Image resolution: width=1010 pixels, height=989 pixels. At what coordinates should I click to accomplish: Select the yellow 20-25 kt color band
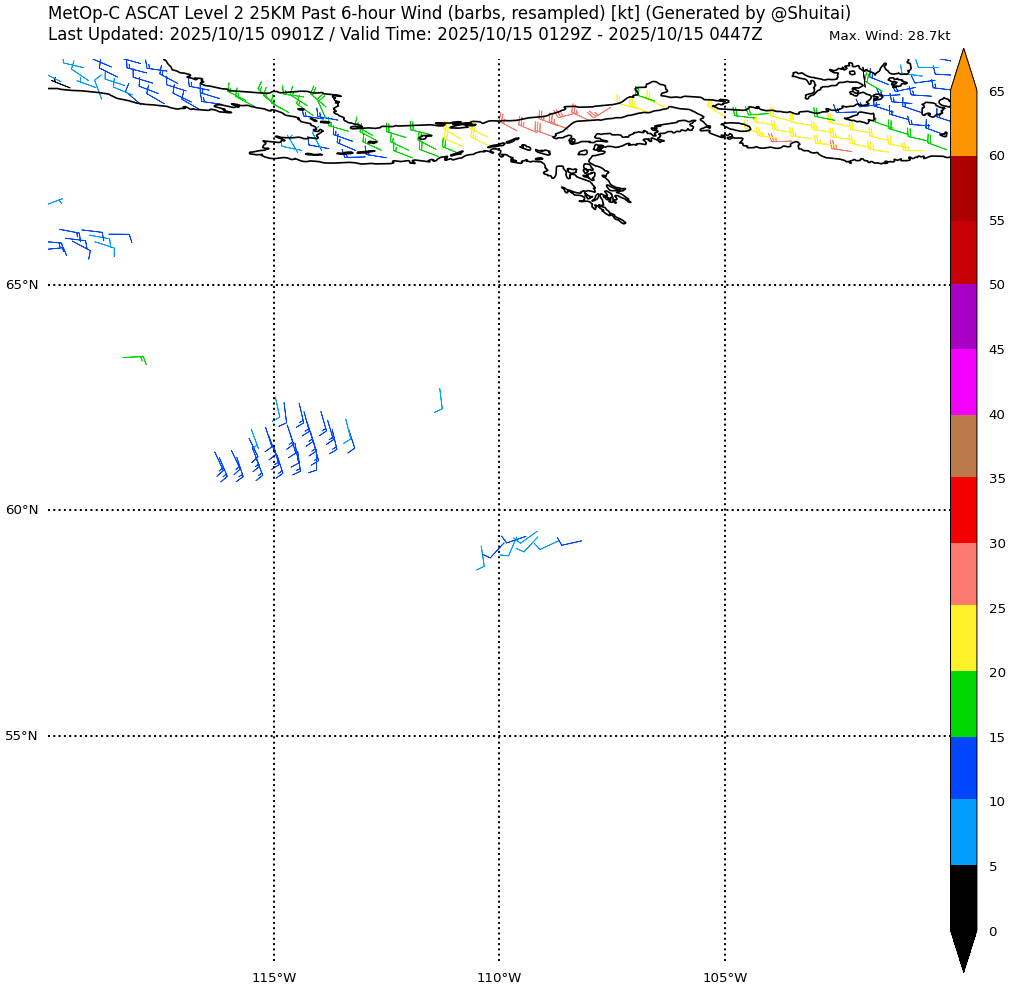[963, 638]
